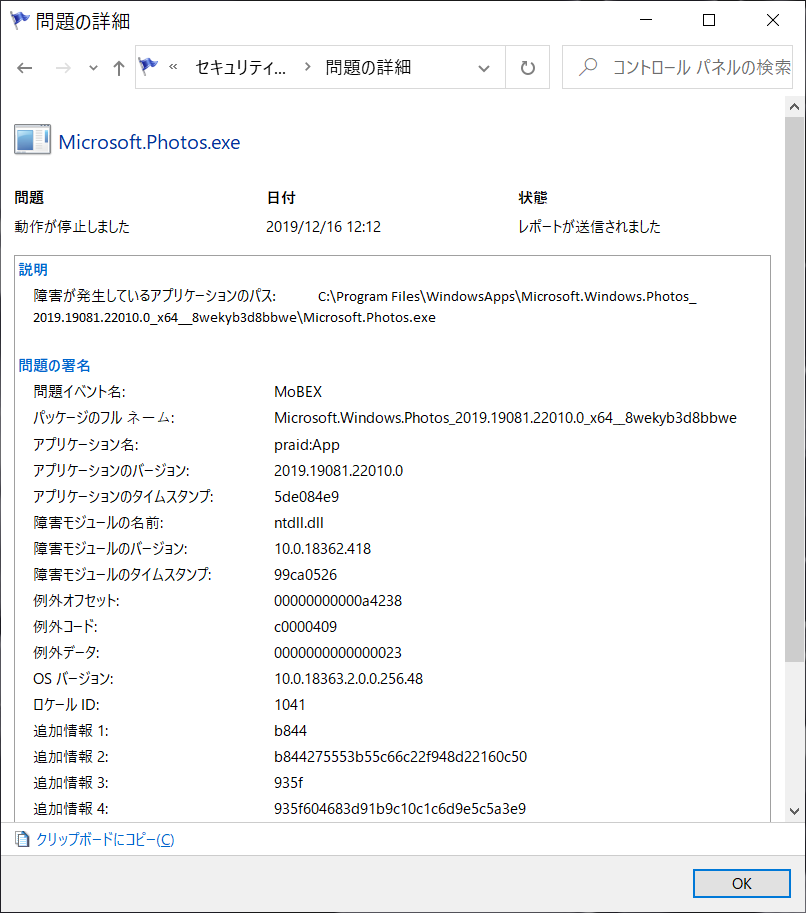Click the Microsoft.Photos.exe title

(x=149, y=142)
